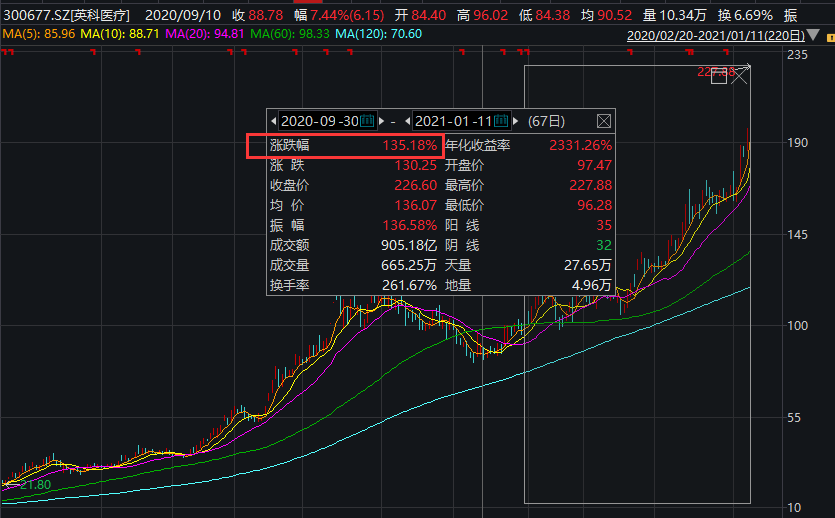Click the (67日) day count label
The image size is (835, 518).
(x=546, y=121)
